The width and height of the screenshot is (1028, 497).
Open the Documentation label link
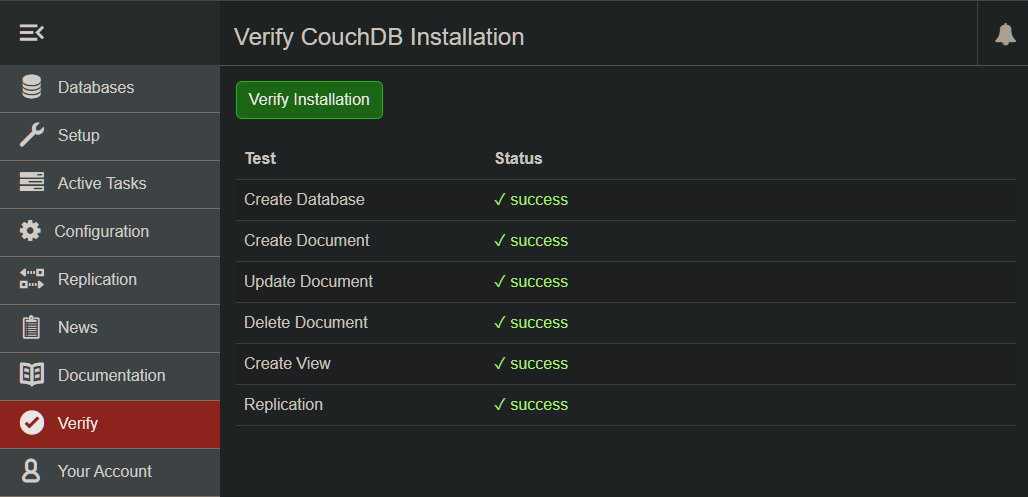tap(111, 375)
